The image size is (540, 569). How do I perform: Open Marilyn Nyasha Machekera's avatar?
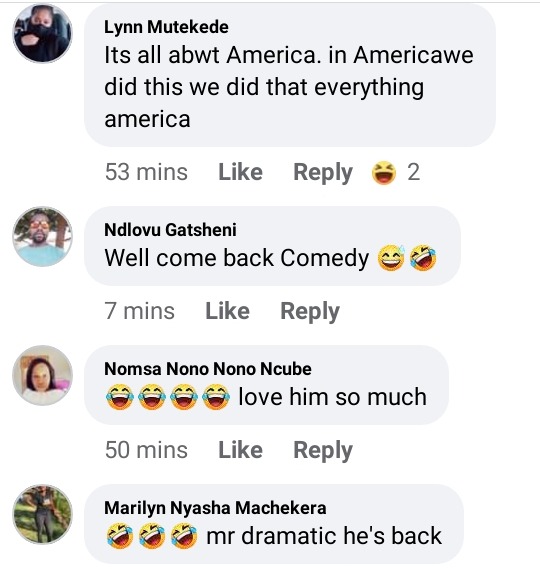click(43, 514)
